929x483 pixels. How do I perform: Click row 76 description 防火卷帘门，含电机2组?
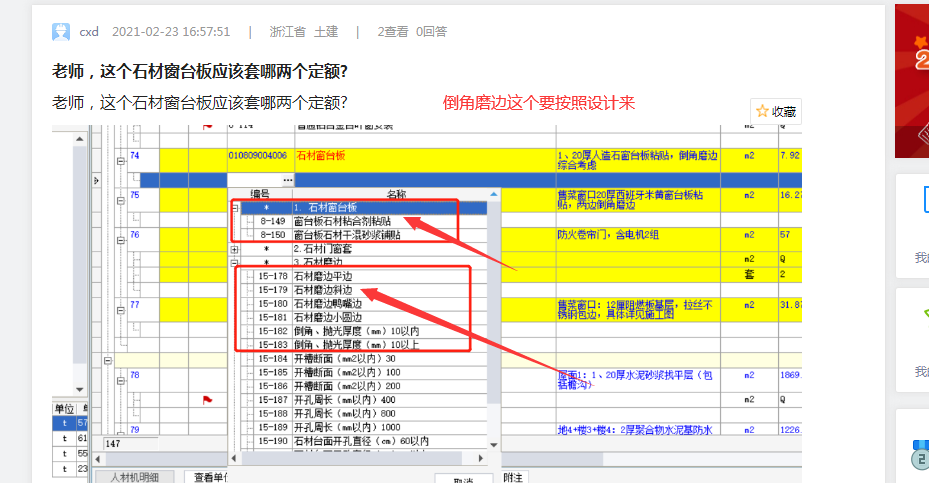point(608,235)
